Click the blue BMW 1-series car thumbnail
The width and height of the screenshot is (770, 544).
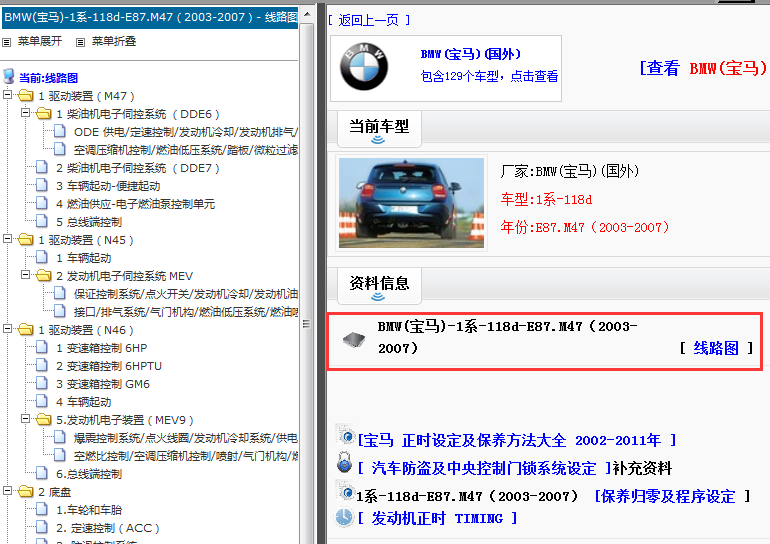coord(412,203)
